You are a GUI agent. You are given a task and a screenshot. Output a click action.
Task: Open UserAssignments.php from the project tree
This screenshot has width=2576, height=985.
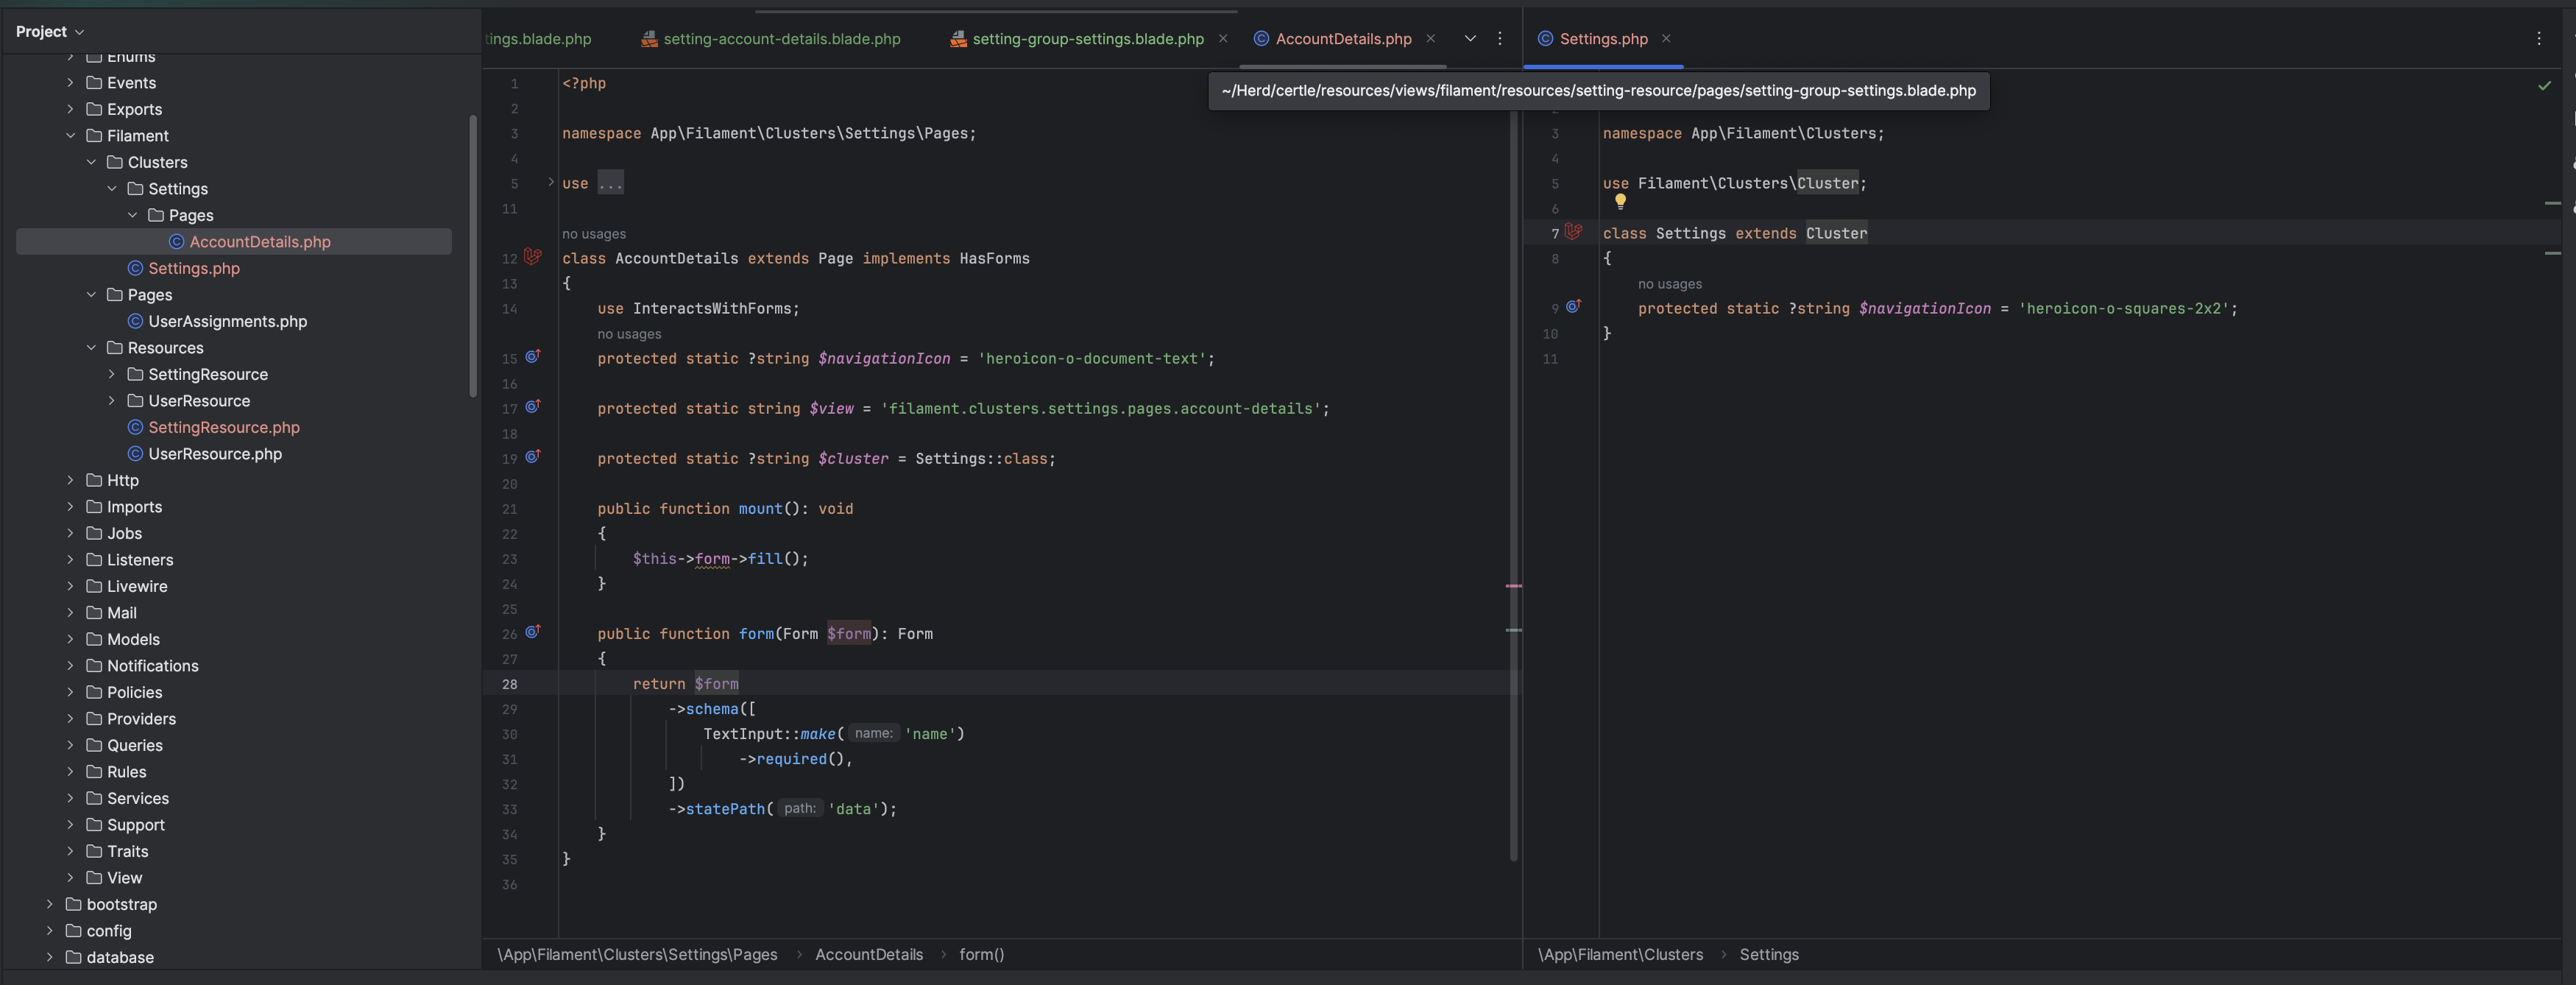(x=227, y=321)
